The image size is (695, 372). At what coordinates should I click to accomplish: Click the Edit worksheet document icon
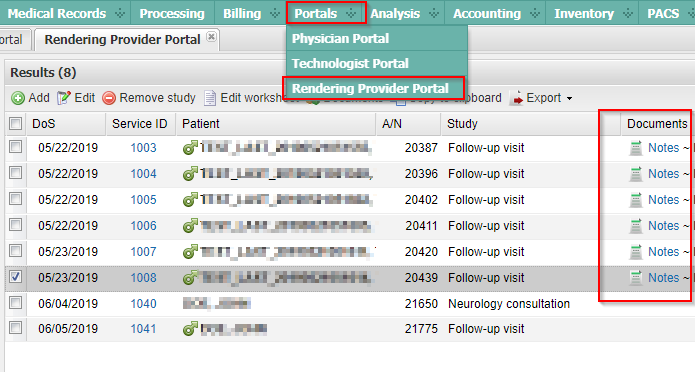210,98
